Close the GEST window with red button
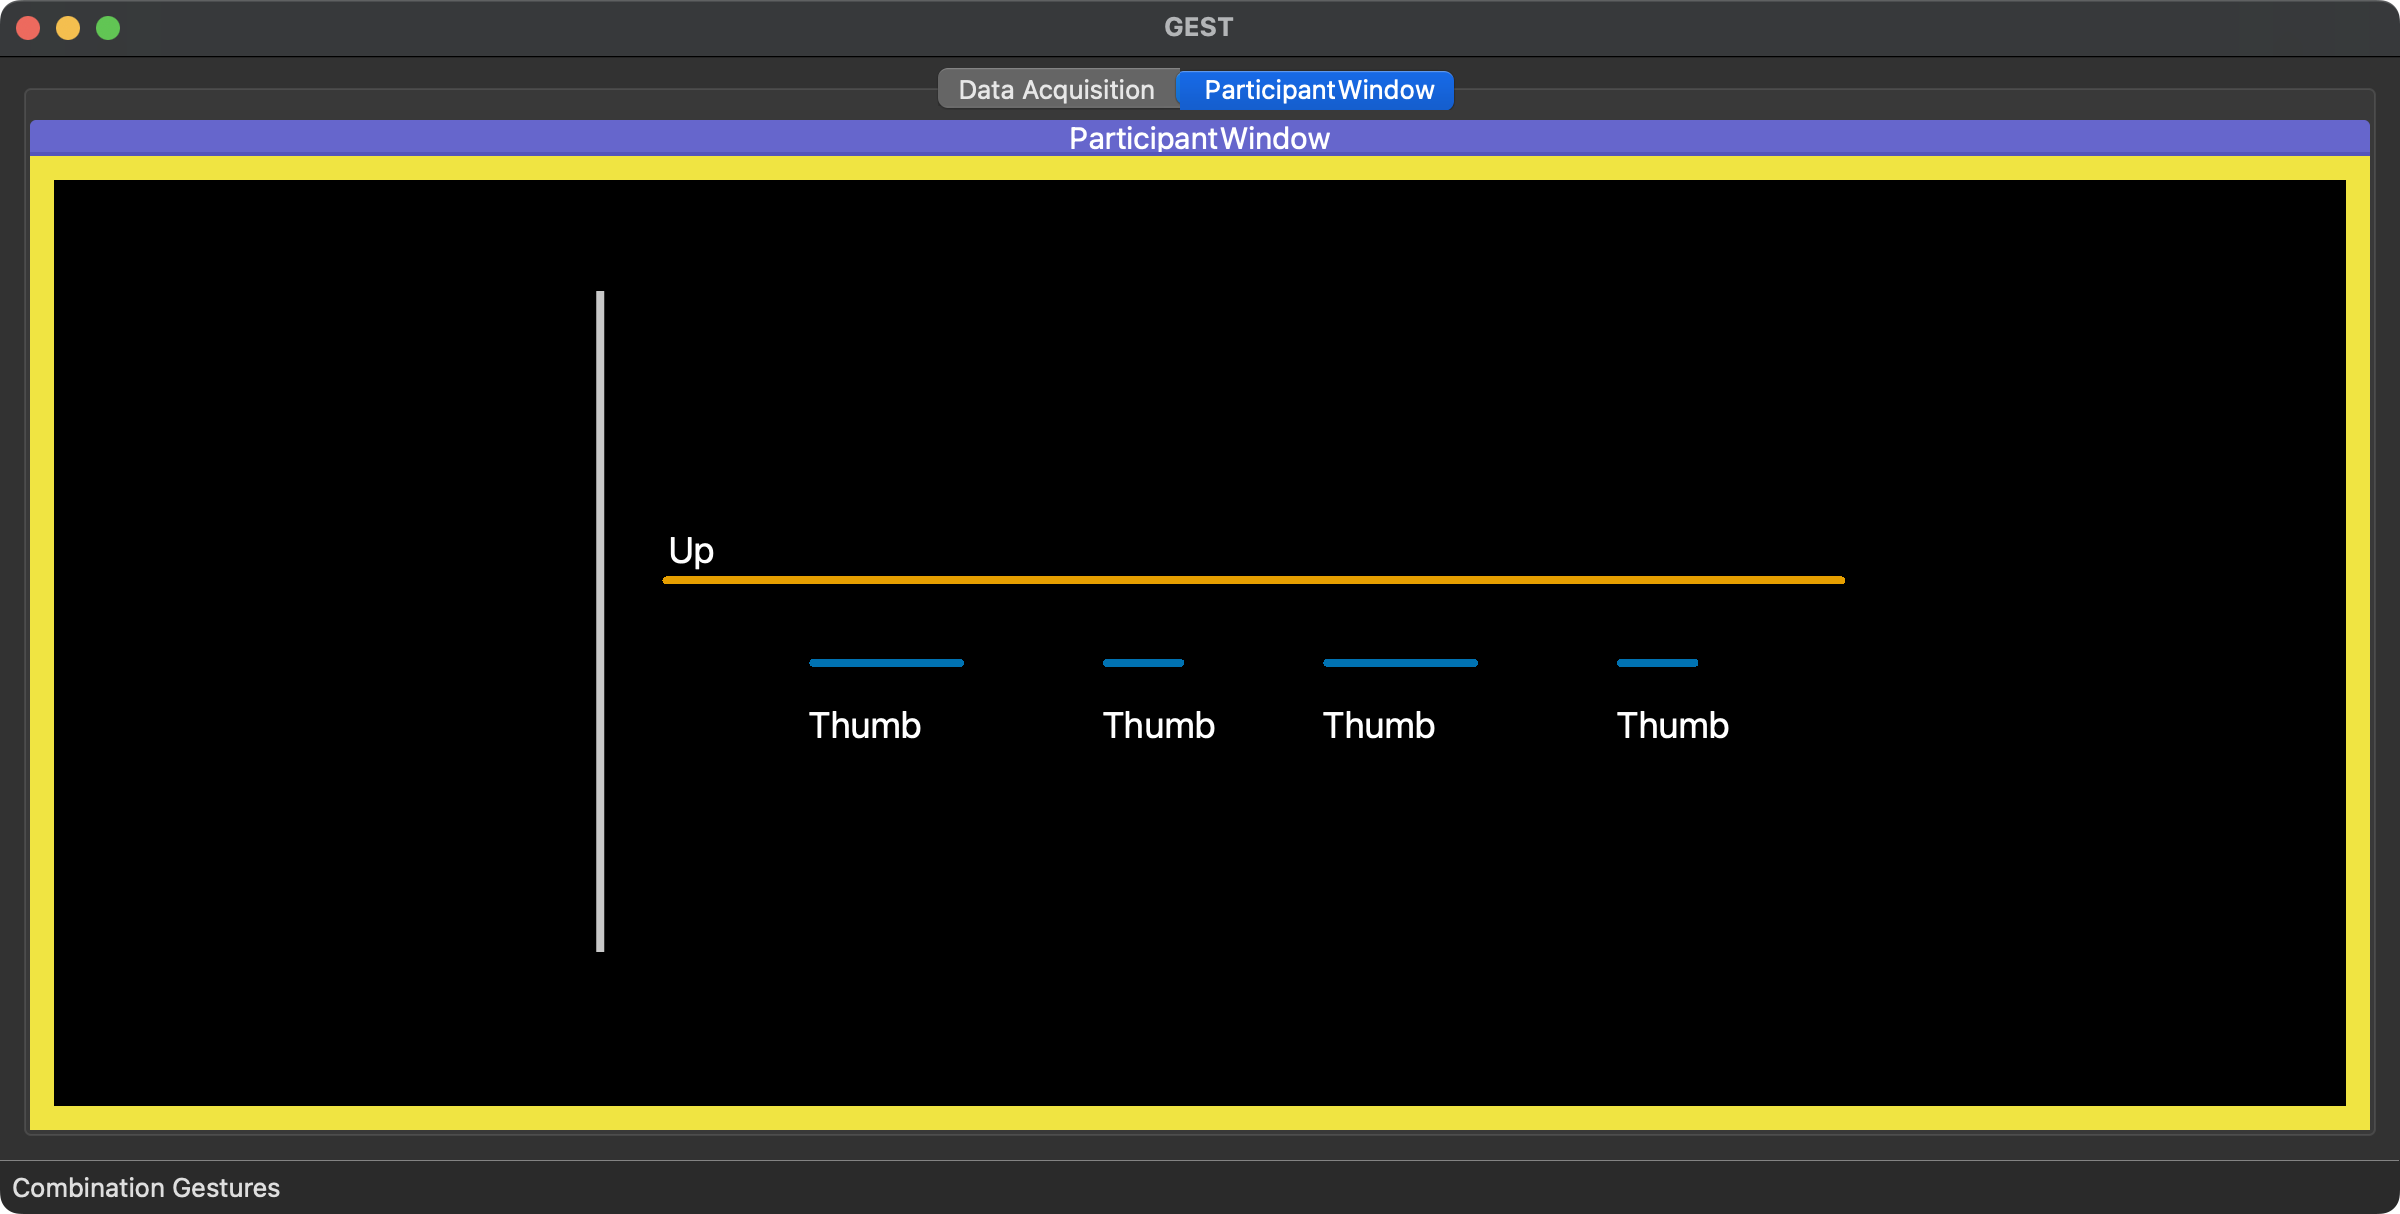 28,28
